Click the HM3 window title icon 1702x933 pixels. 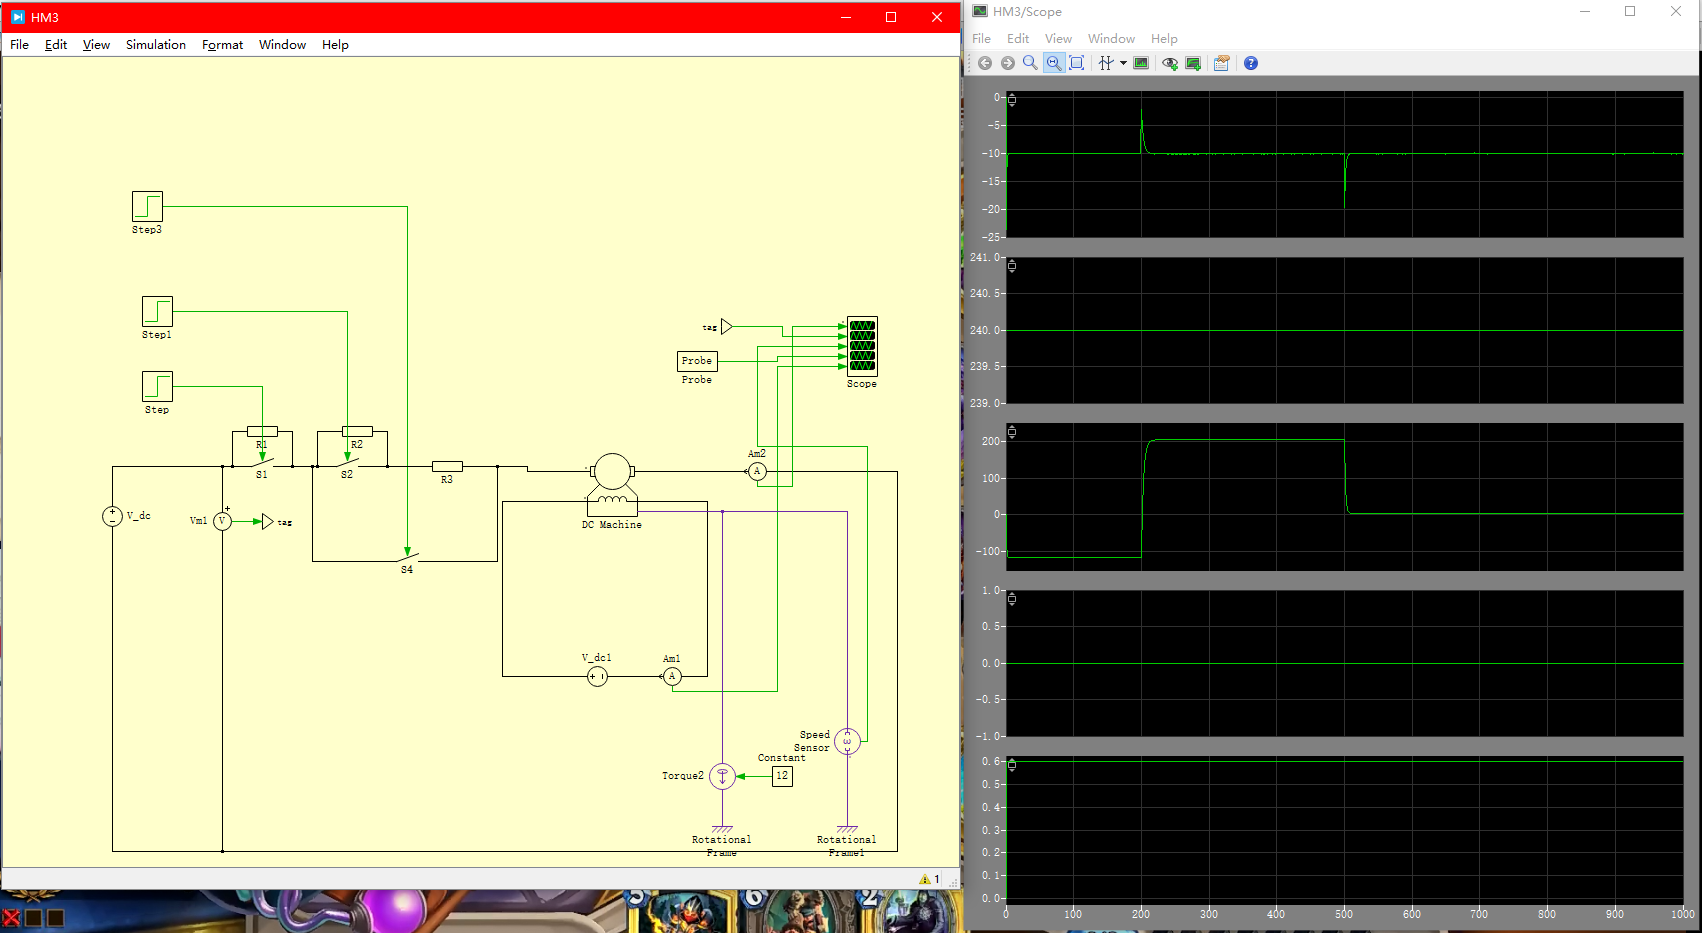tap(18, 17)
